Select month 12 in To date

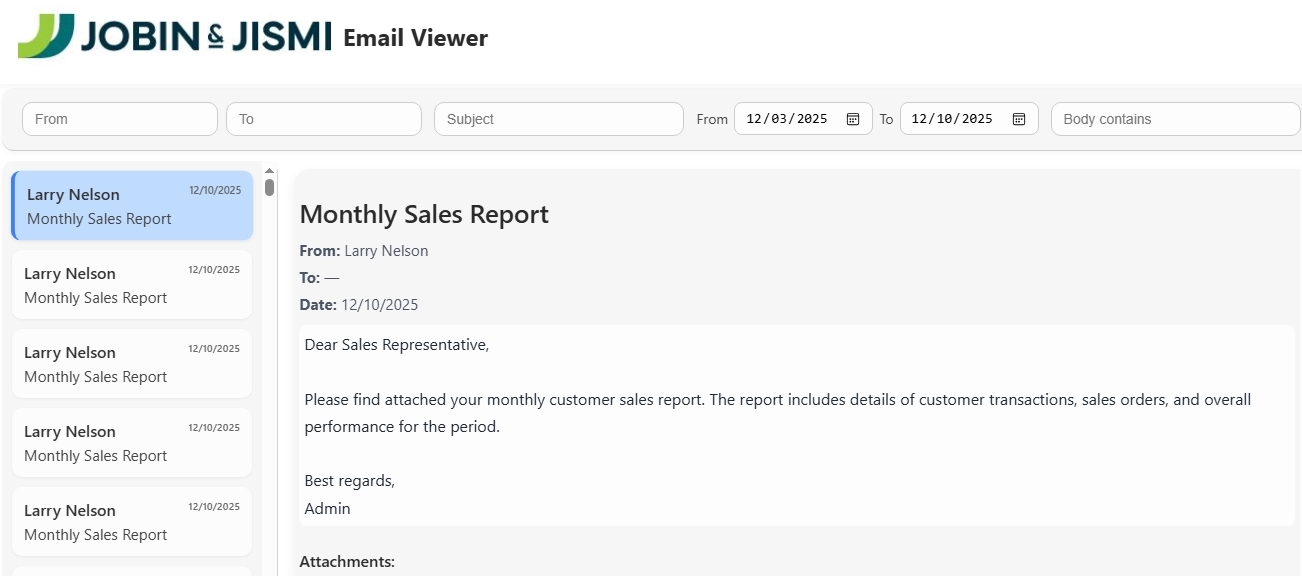point(921,119)
